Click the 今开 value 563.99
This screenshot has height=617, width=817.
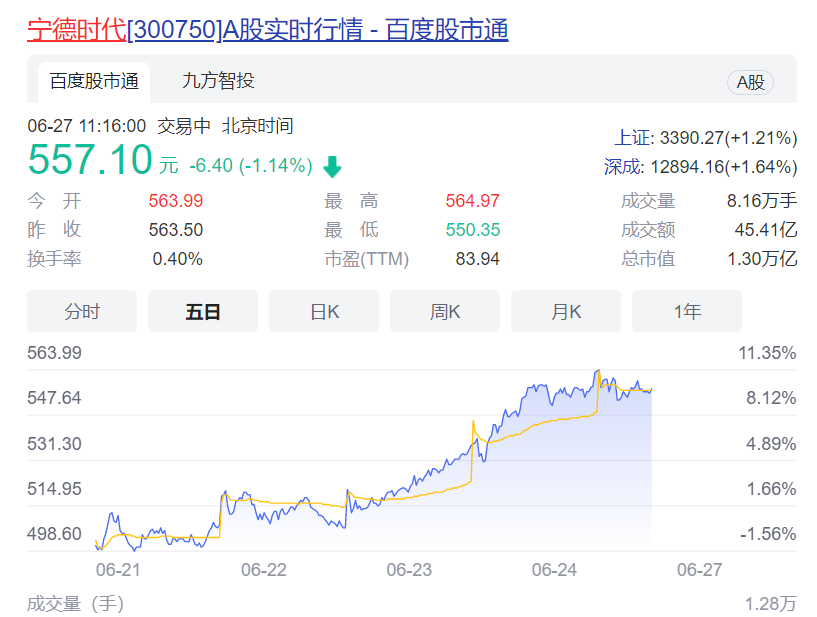click(176, 201)
